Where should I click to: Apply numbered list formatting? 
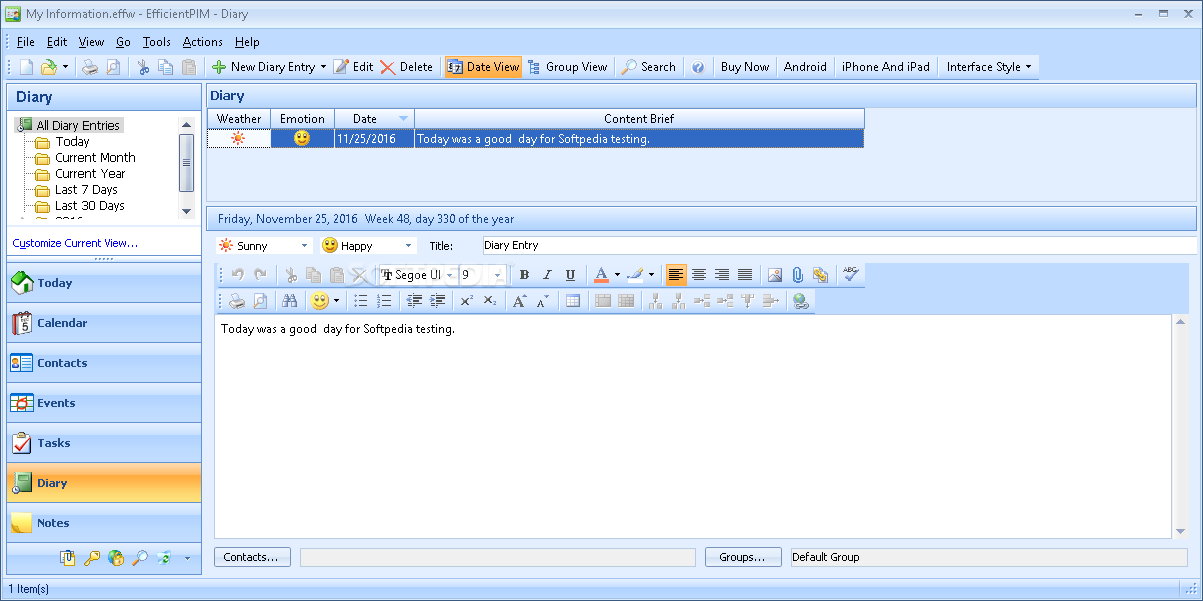tap(384, 301)
